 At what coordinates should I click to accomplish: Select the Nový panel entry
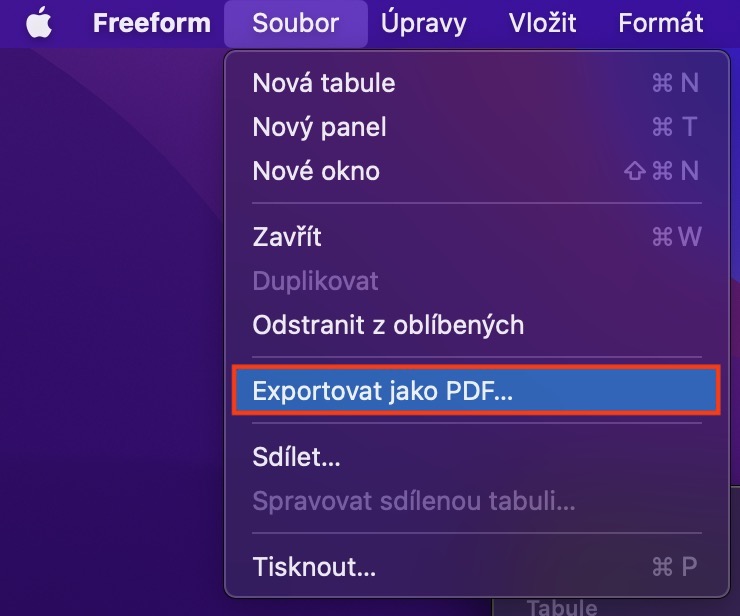(319, 127)
